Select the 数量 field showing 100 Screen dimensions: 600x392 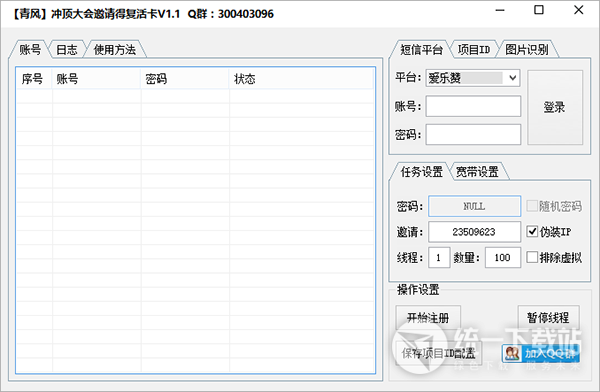click(x=503, y=257)
